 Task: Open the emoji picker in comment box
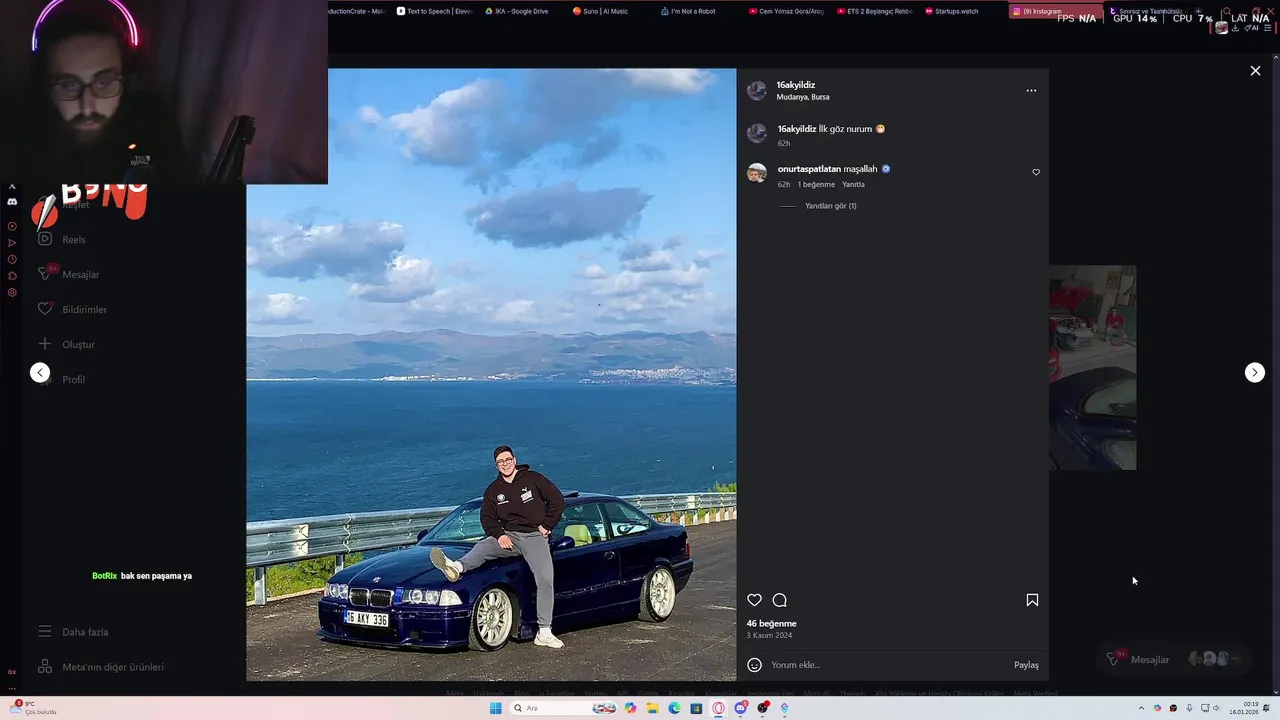(754, 665)
